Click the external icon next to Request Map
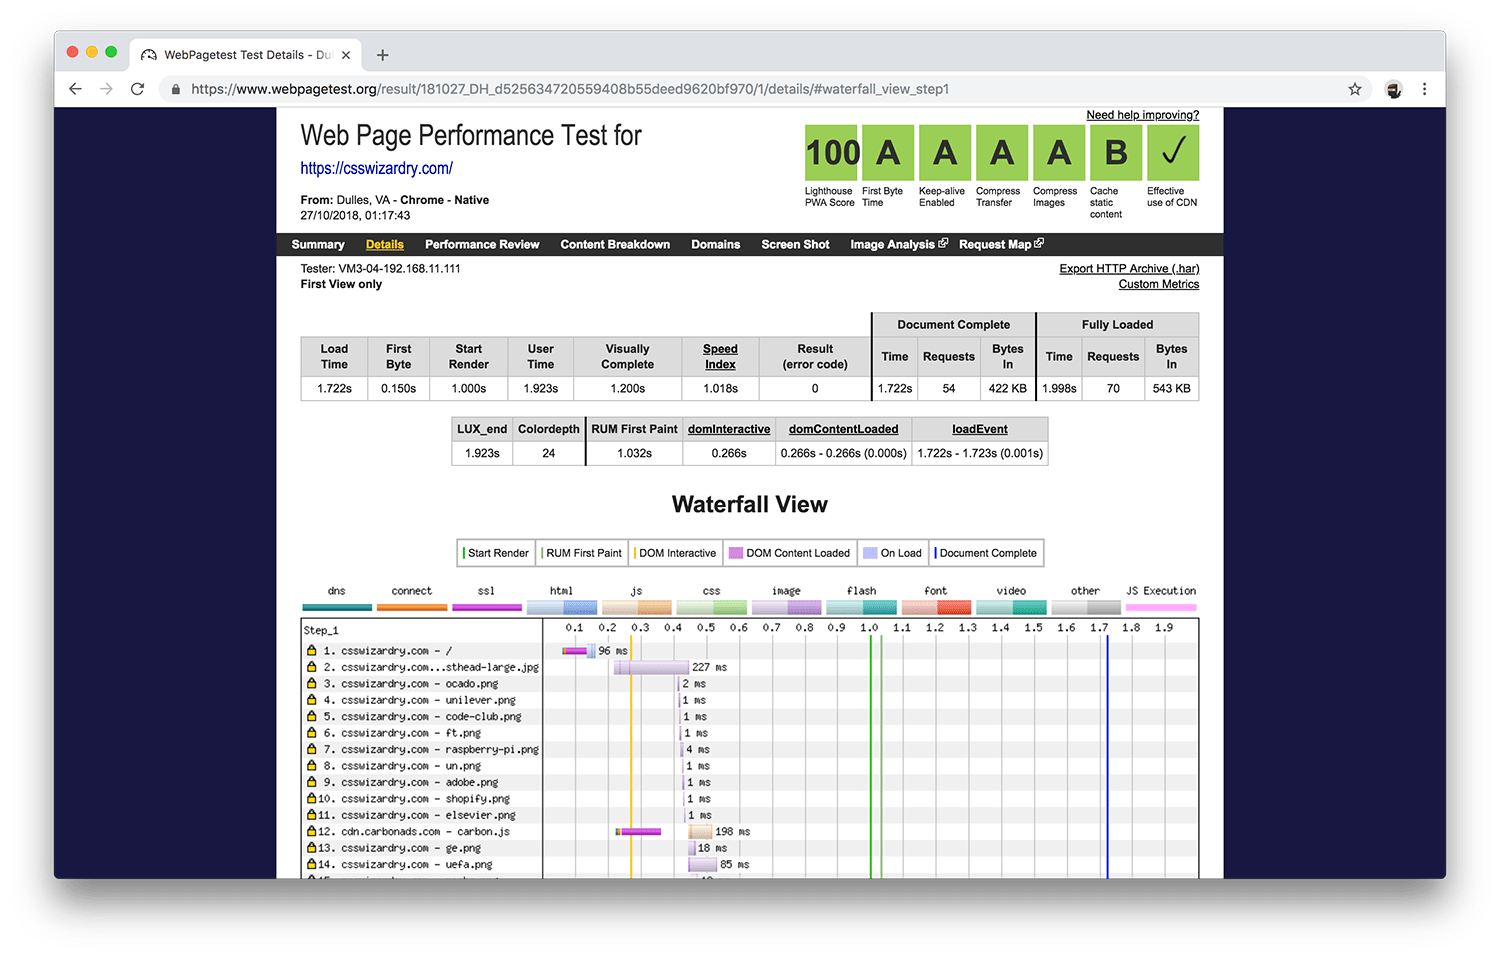The image size is (1500, 956). pyautogui.click(x=1039, y=243)
